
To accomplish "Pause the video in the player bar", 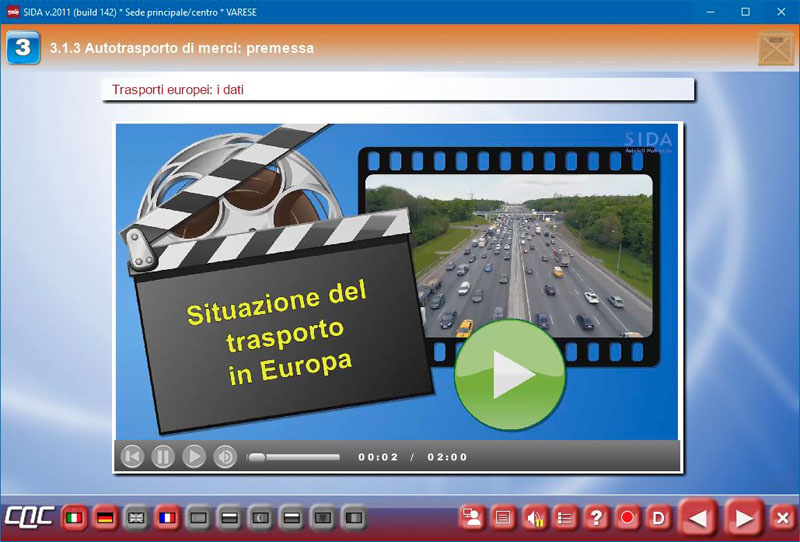I will coord(163,457).
